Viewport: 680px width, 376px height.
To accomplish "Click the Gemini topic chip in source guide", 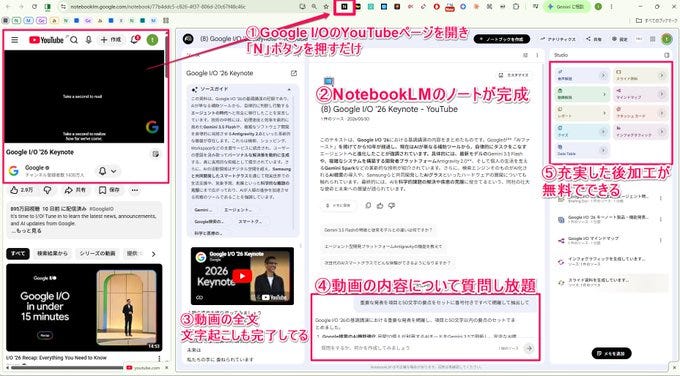I will click(x=203, y=210).
